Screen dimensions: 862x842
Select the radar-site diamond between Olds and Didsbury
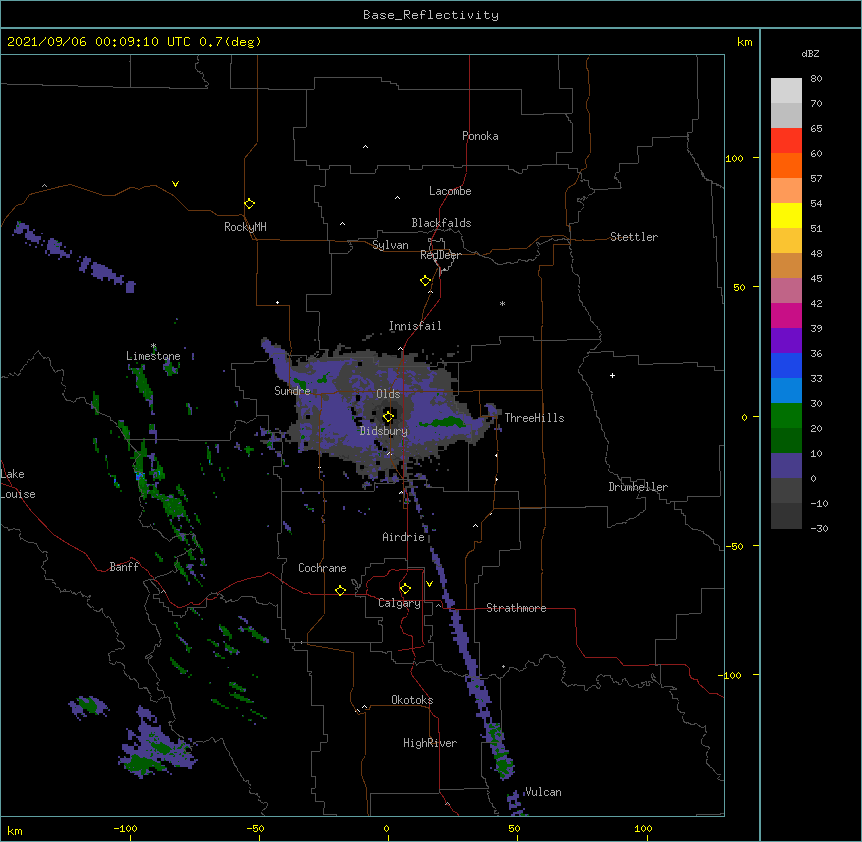[388, 416]
